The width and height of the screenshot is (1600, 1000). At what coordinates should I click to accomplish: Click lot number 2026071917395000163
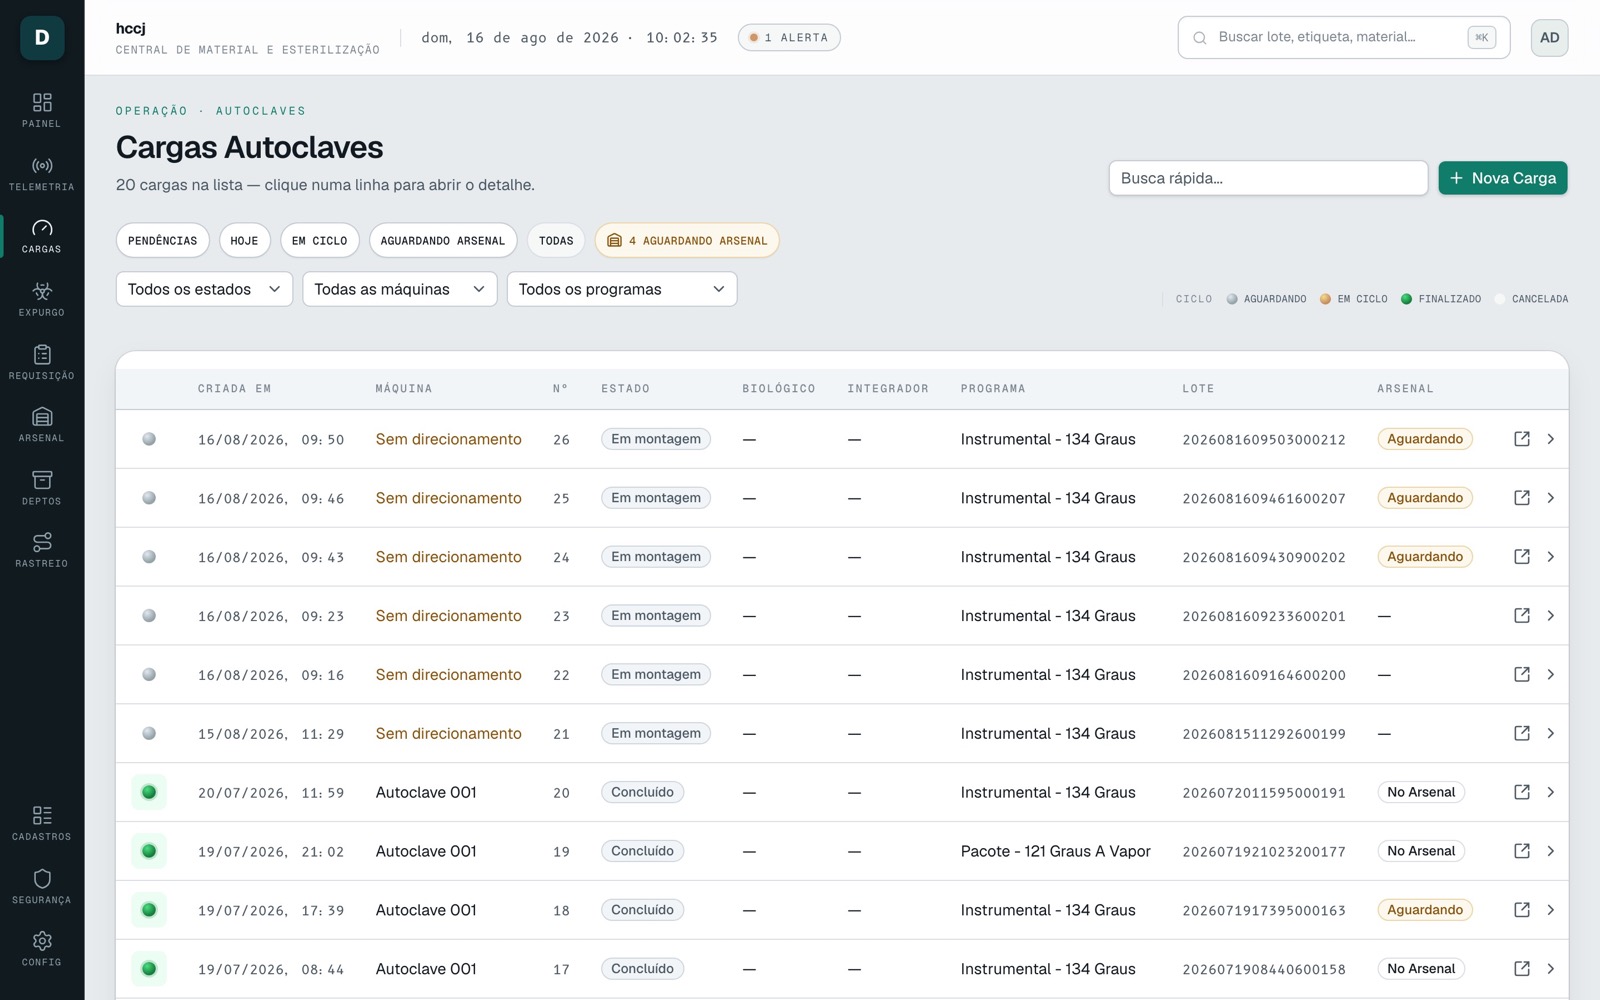click(1264, 911)
